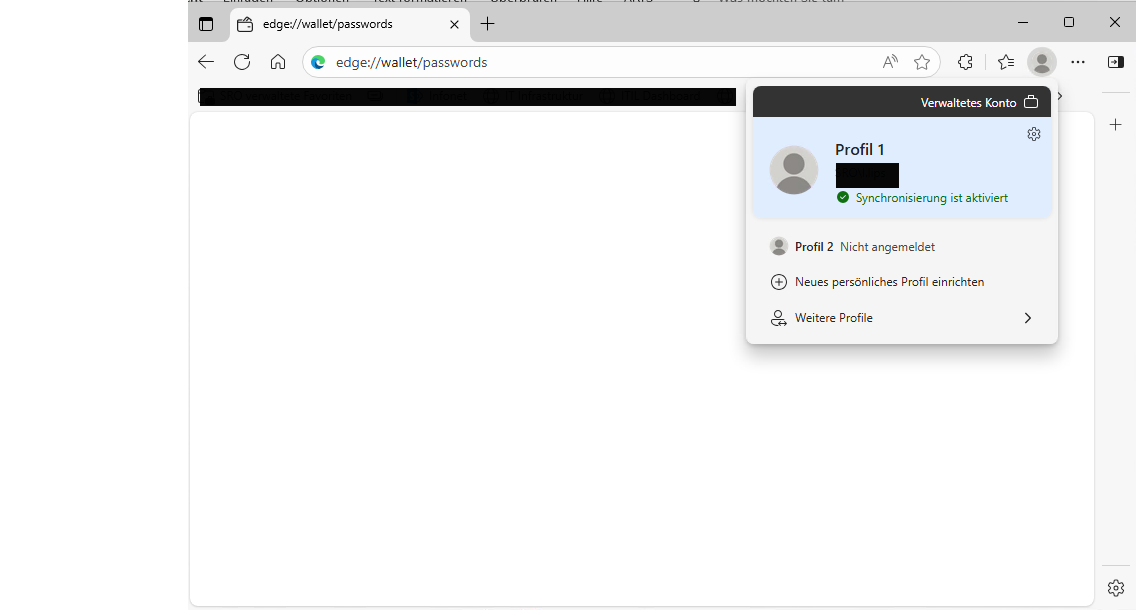This screenshot has width=1136, height=610.
Task: Open the Extensions puzzle icon
Action: (965, 62)
